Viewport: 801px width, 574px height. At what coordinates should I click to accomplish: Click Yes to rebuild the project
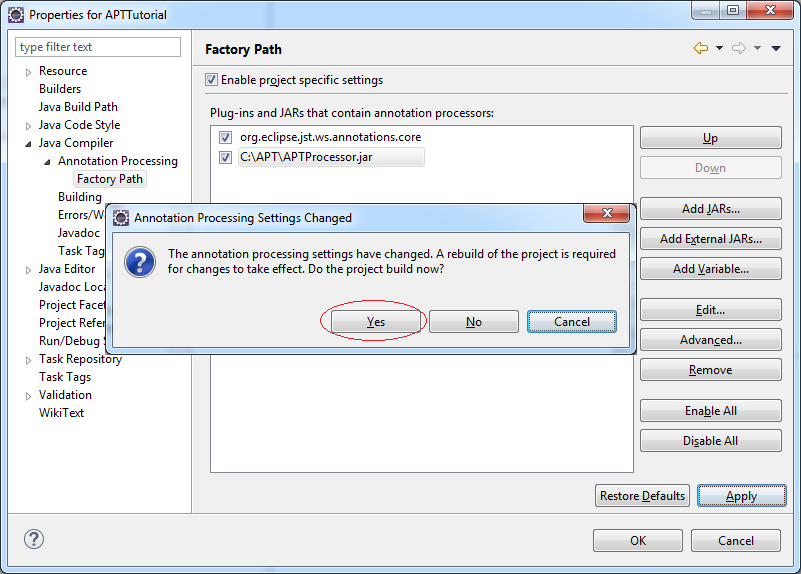(x=375, y=322)
